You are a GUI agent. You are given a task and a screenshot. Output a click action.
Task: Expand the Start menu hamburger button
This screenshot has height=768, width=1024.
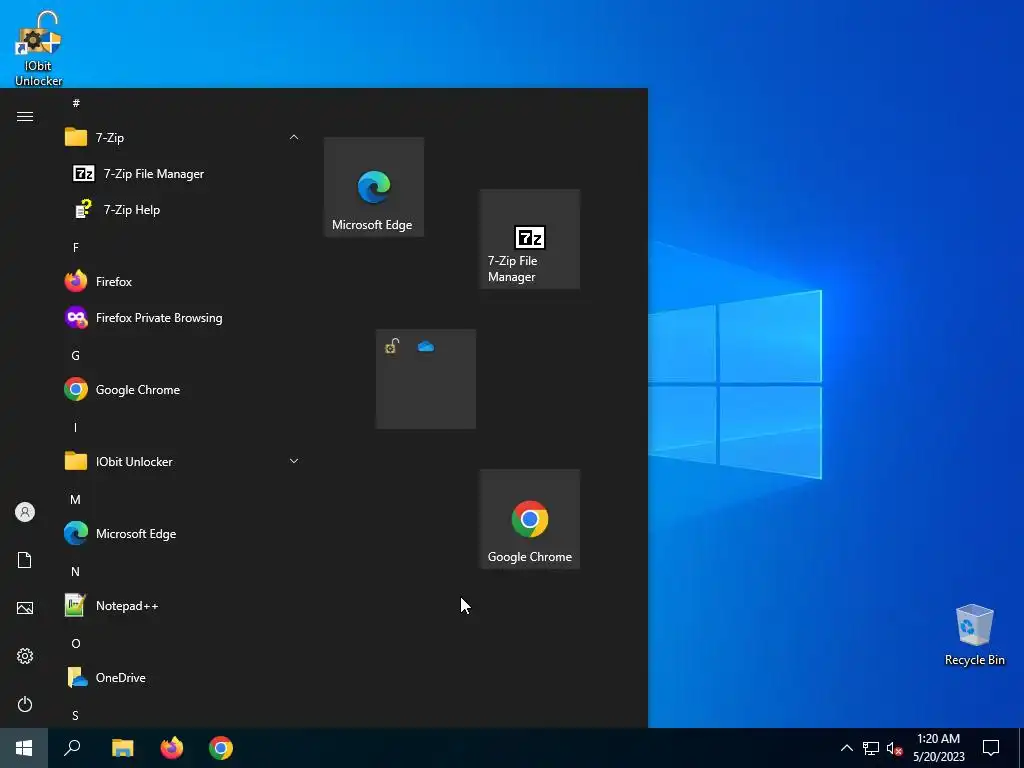(25, 116)
